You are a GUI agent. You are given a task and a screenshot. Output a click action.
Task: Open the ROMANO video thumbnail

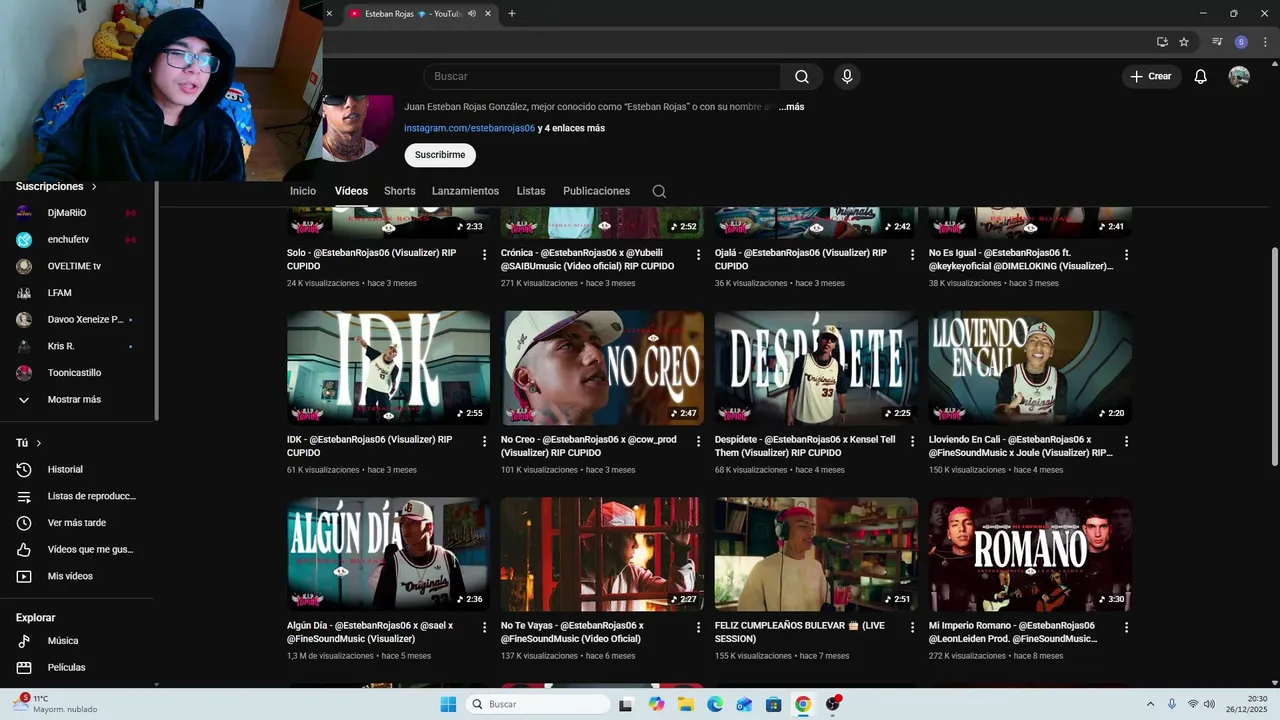click(x=1030, y=554)
